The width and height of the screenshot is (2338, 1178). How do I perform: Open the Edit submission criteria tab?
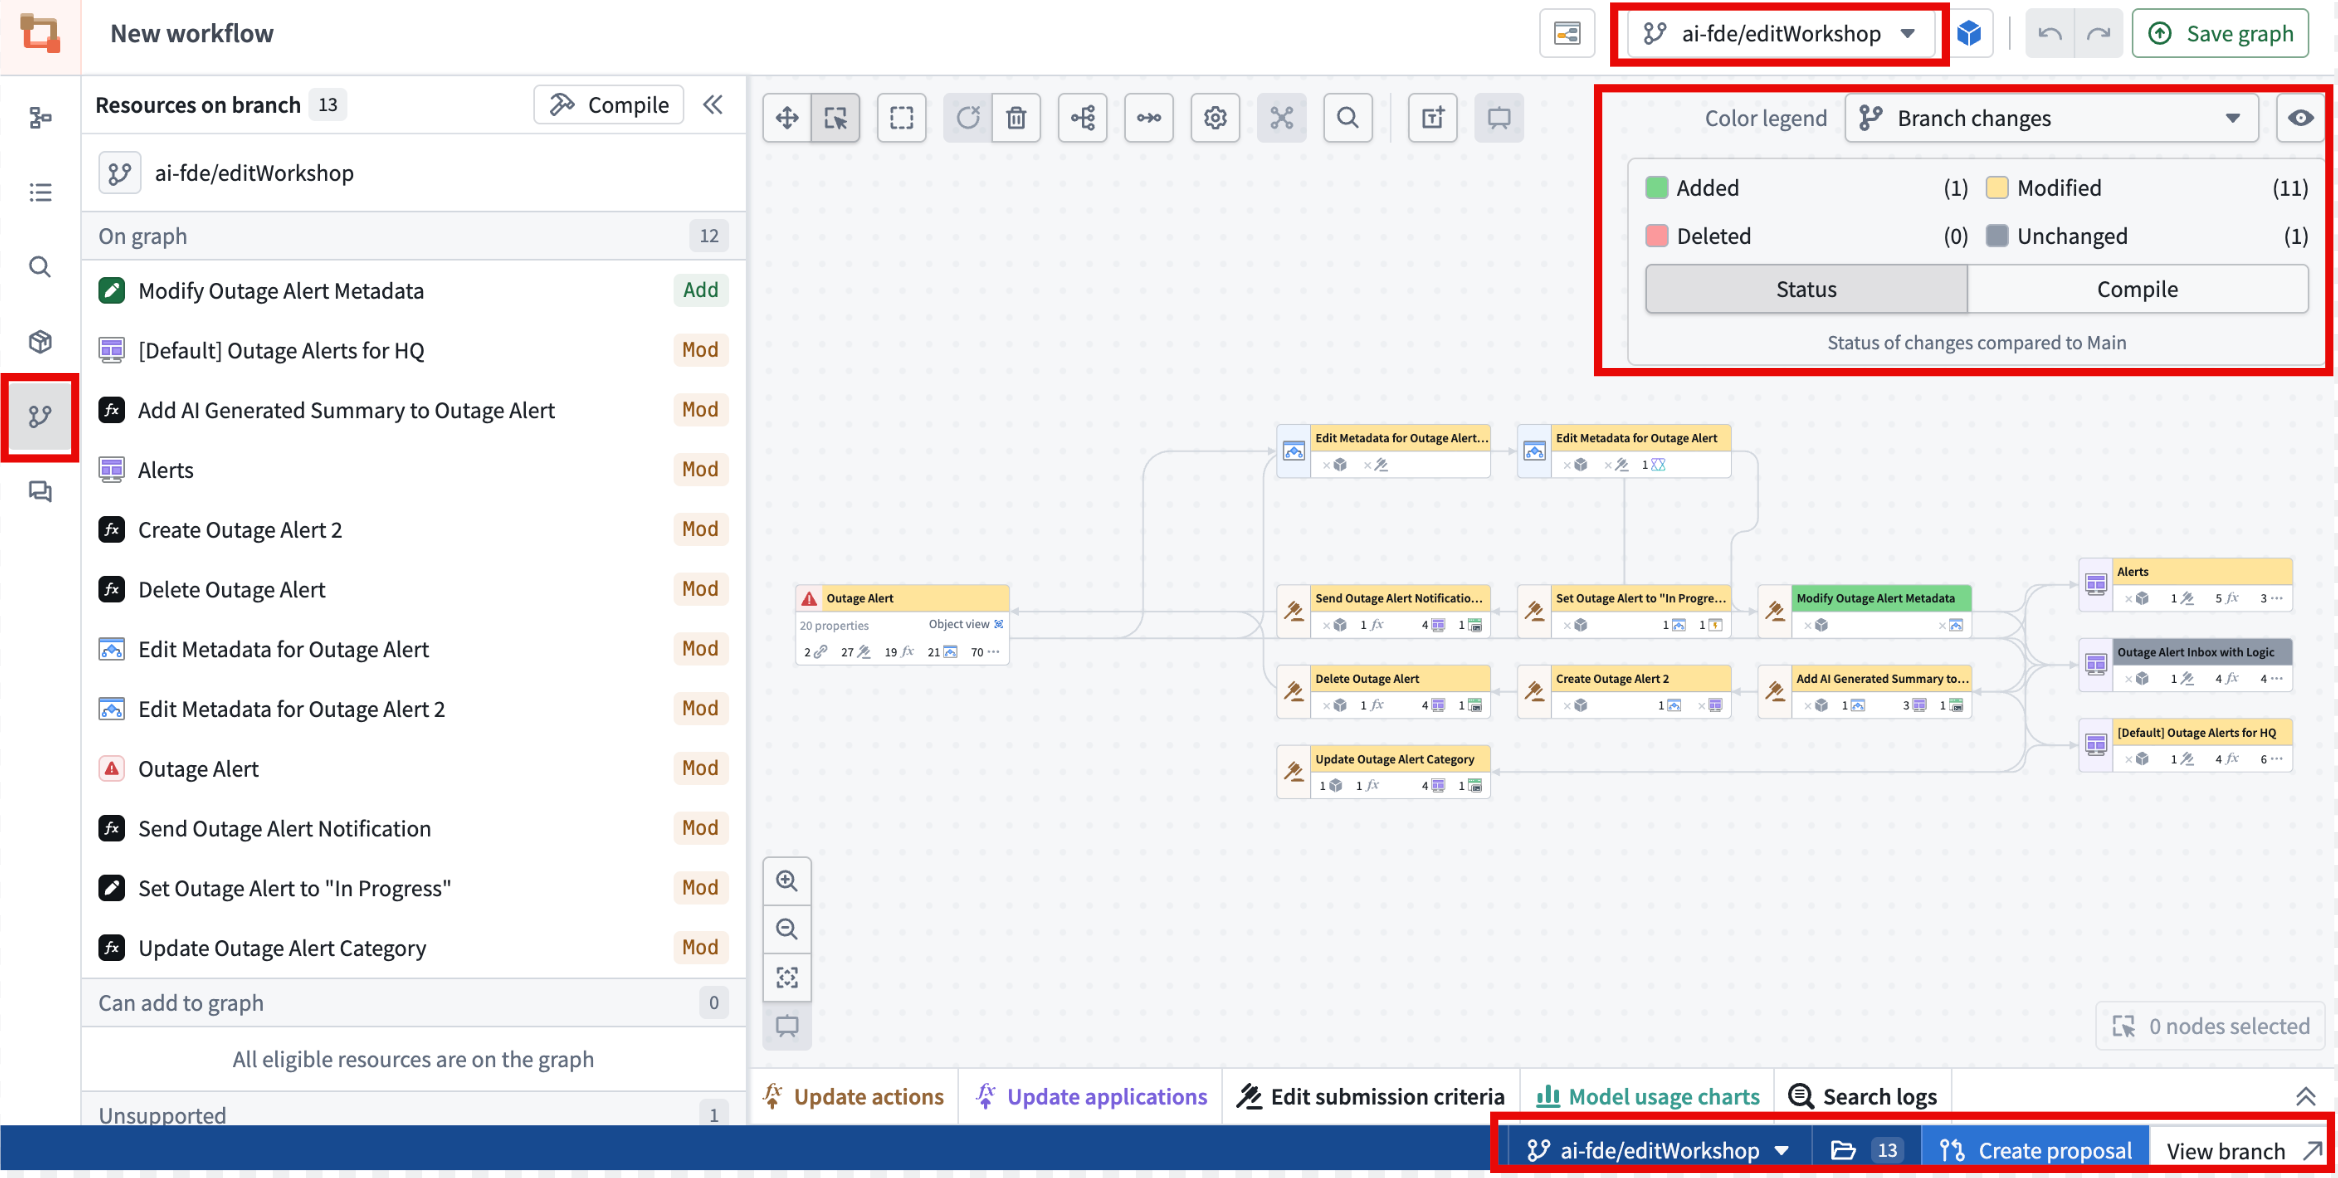[1371, 1097]
